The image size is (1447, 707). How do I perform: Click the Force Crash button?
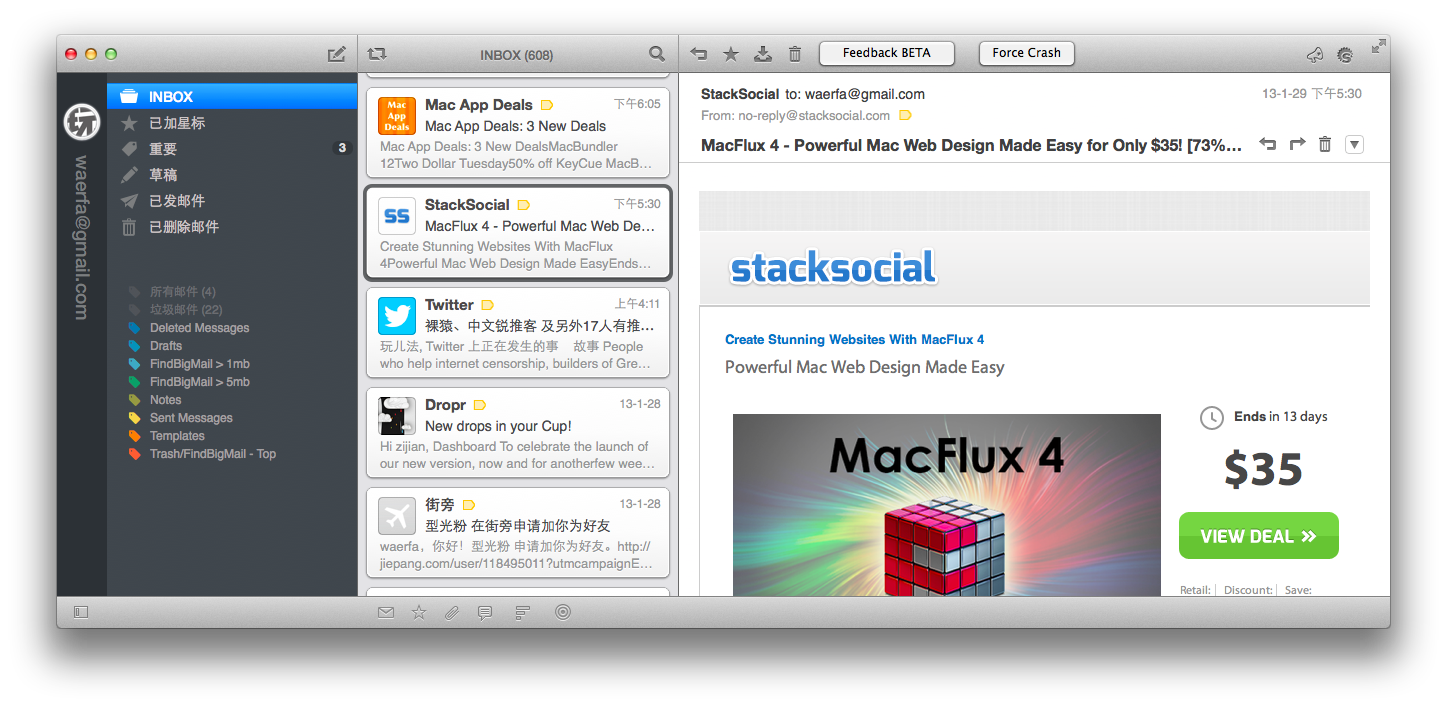point(1026,53)
